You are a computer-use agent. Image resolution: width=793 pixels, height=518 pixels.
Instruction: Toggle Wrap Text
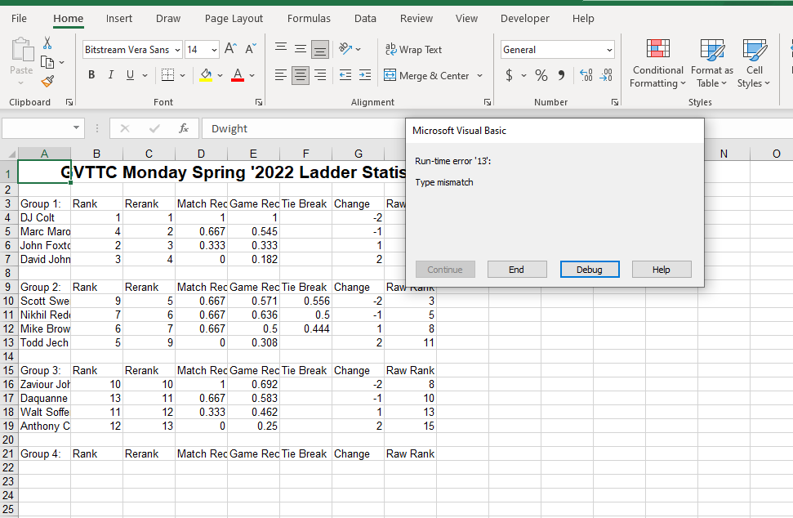[414, 49]
